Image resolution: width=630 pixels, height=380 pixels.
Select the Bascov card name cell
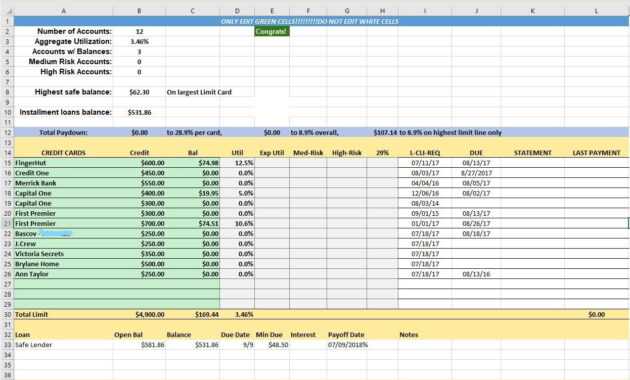[63, 234]
